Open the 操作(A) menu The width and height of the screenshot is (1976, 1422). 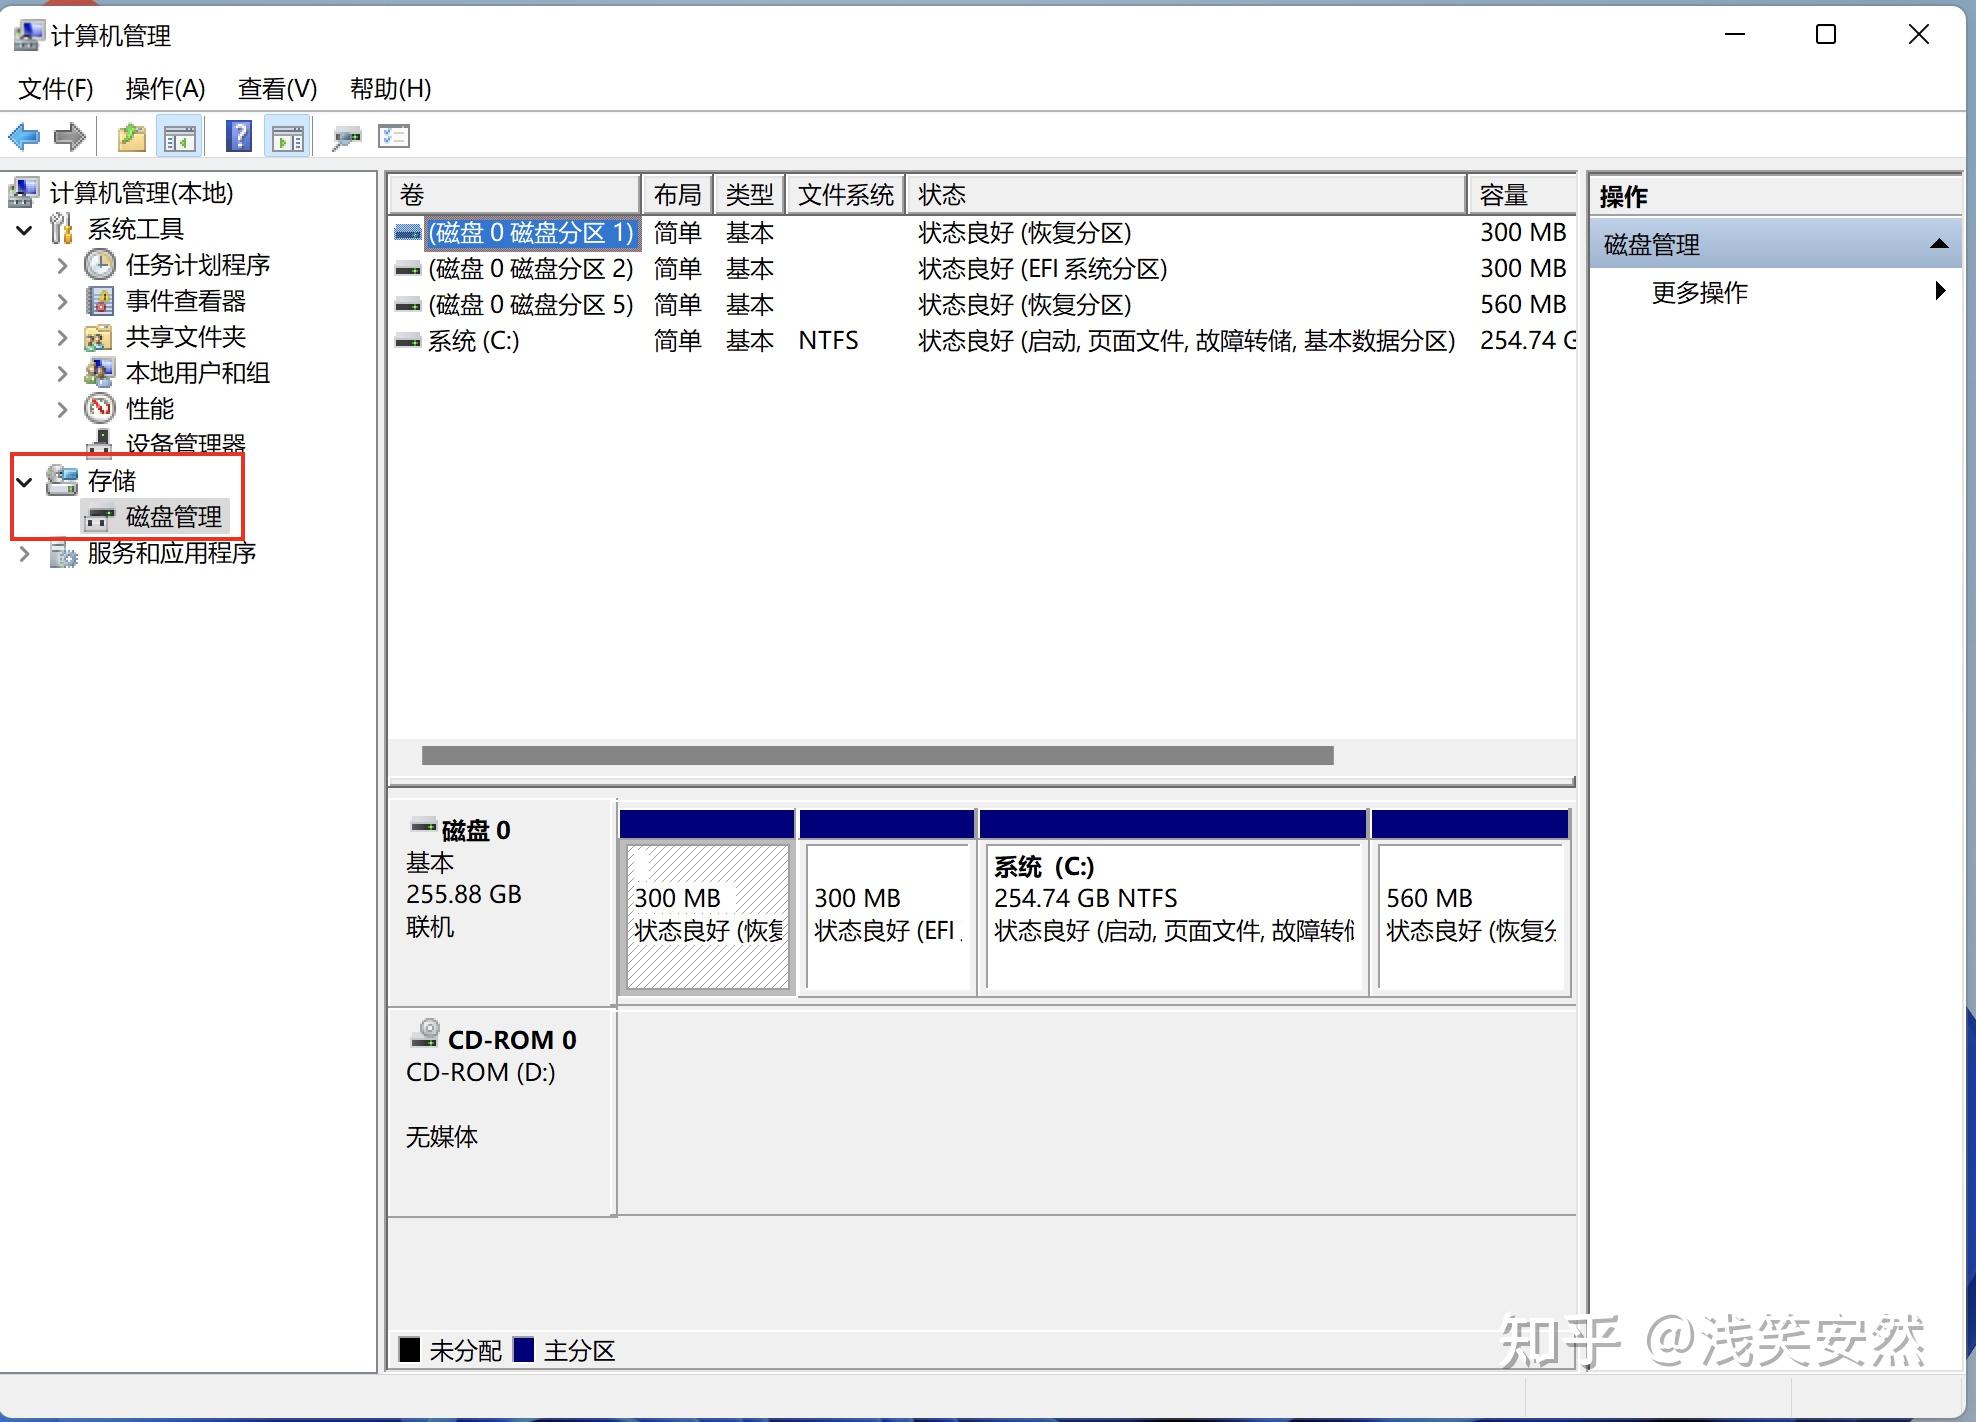coord(165,89)
